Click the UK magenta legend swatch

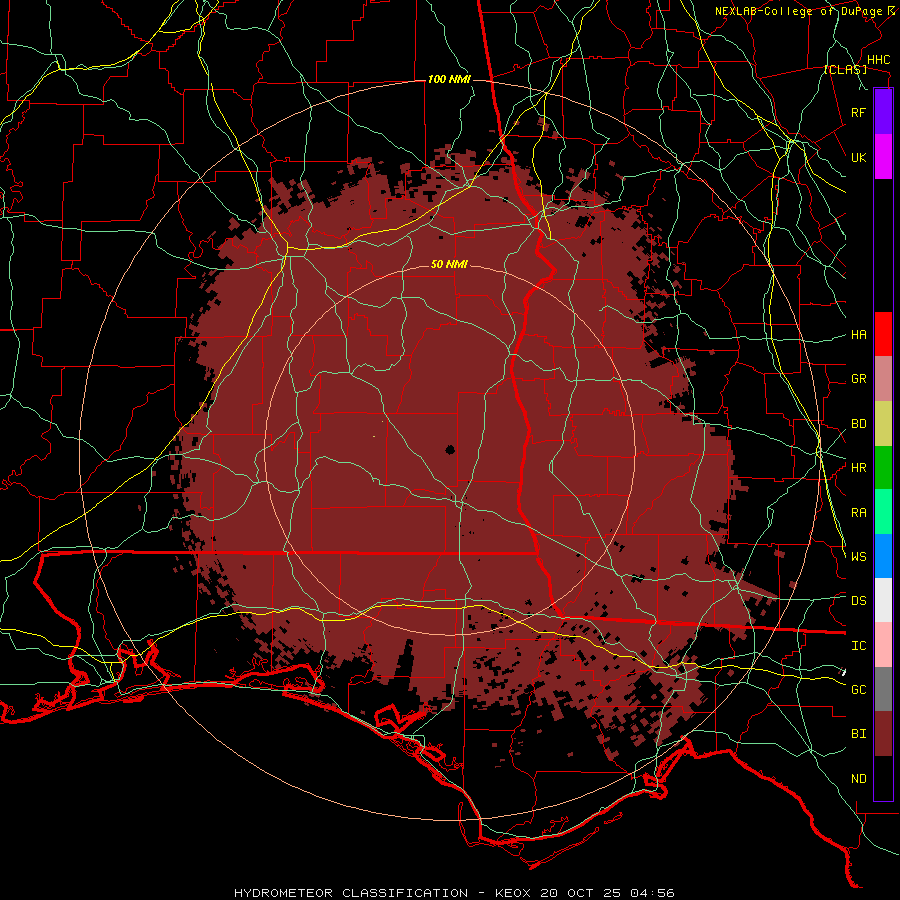coord(883,157)
